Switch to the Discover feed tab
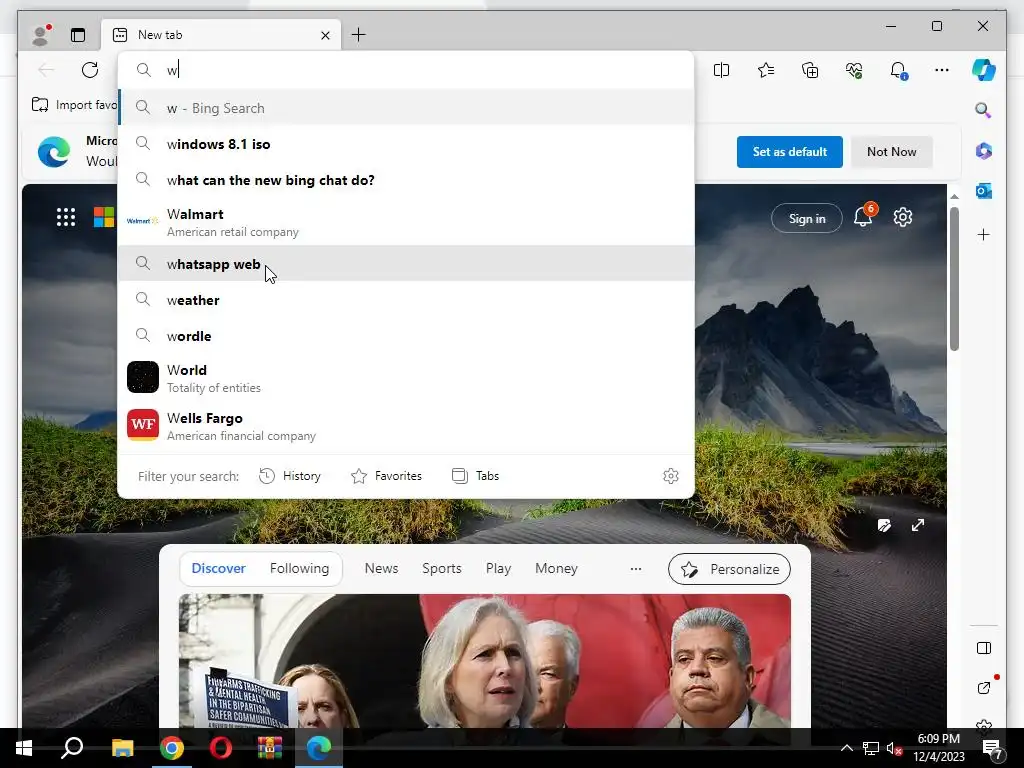 (x=218, y=568)
